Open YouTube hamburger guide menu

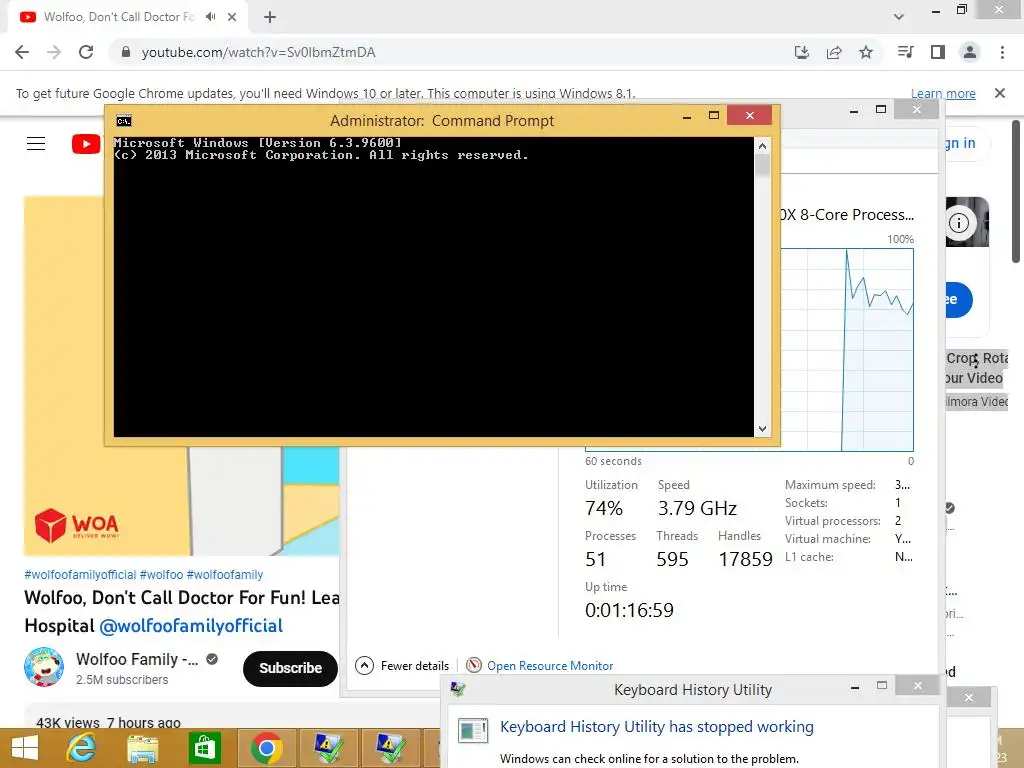[36, 144]
